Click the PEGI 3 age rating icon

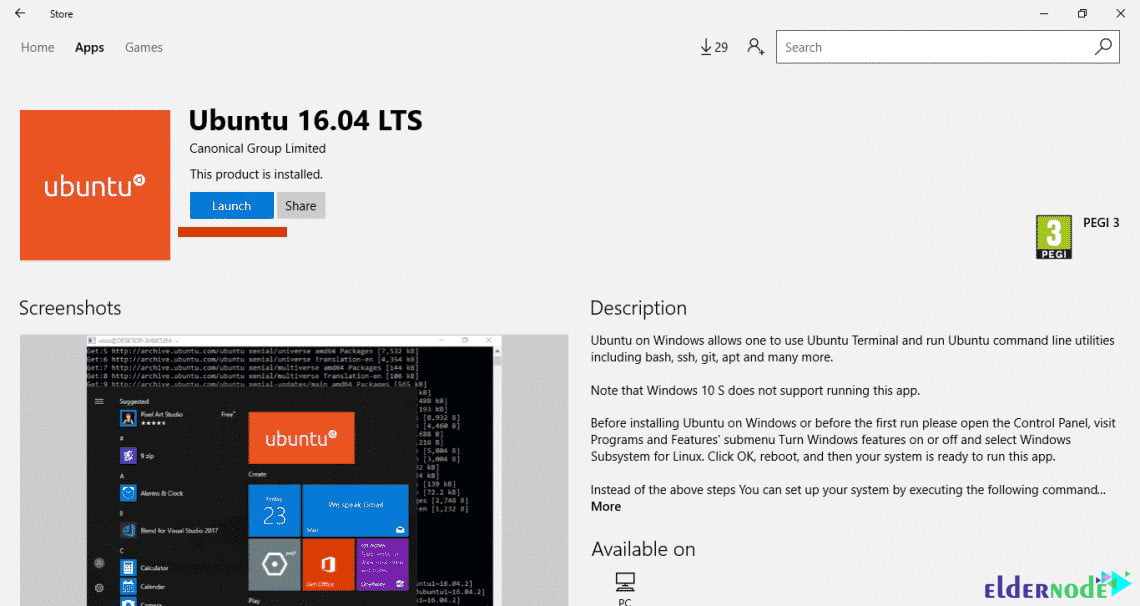1053,236
